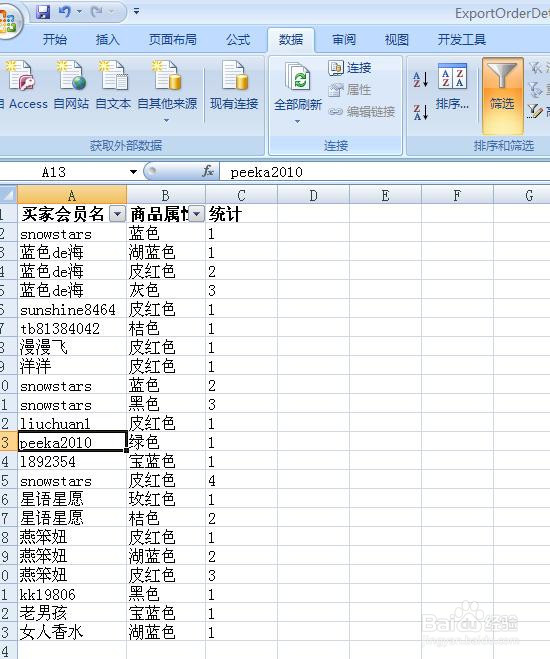Import data 自文本
The width and height of the screenshot is (550, 659).
113,85
